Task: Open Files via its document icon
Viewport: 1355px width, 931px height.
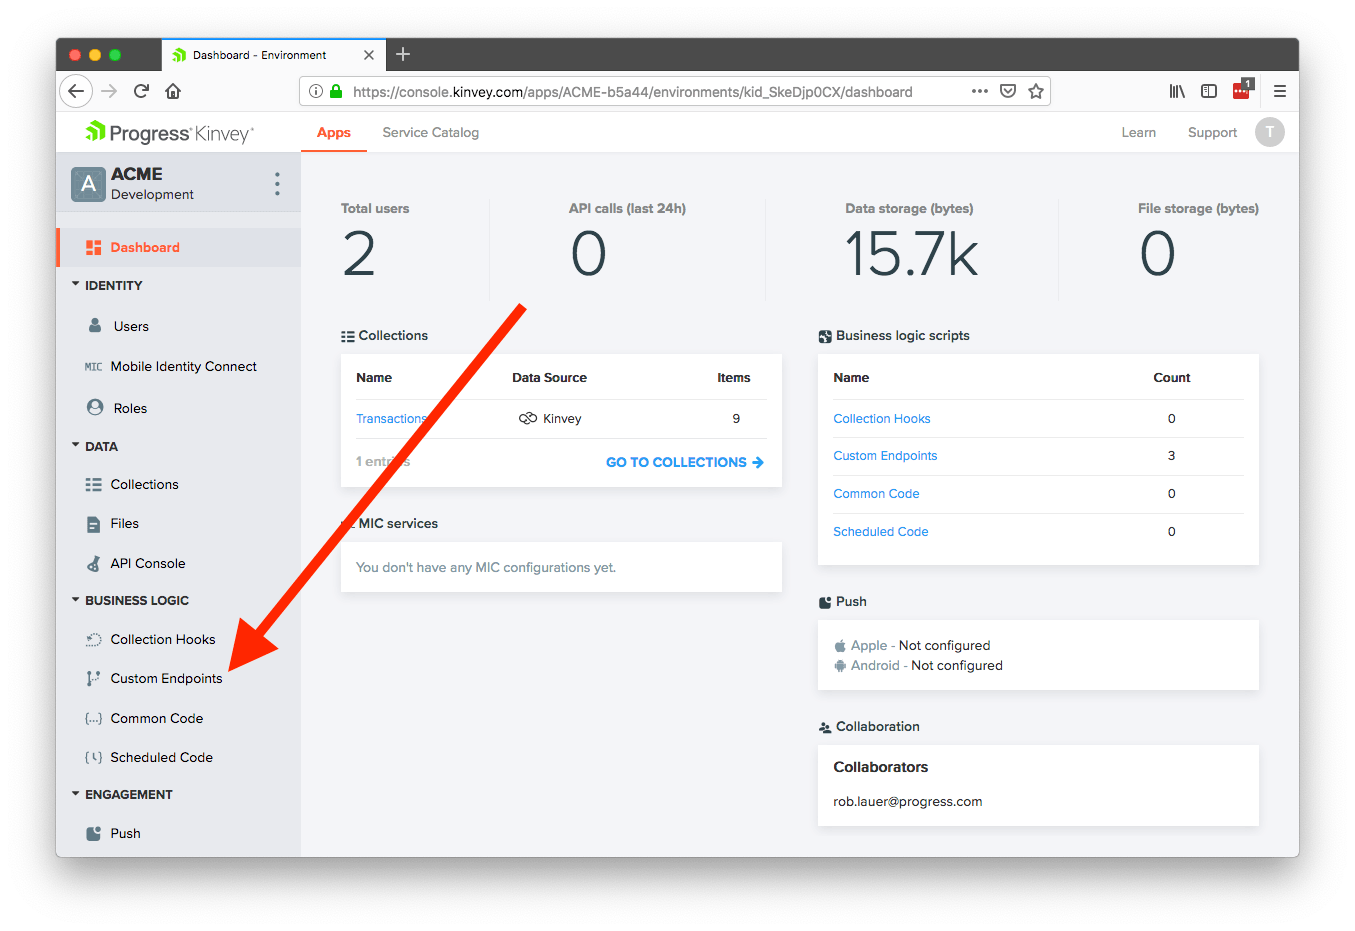Action: [x=94, y=524]
